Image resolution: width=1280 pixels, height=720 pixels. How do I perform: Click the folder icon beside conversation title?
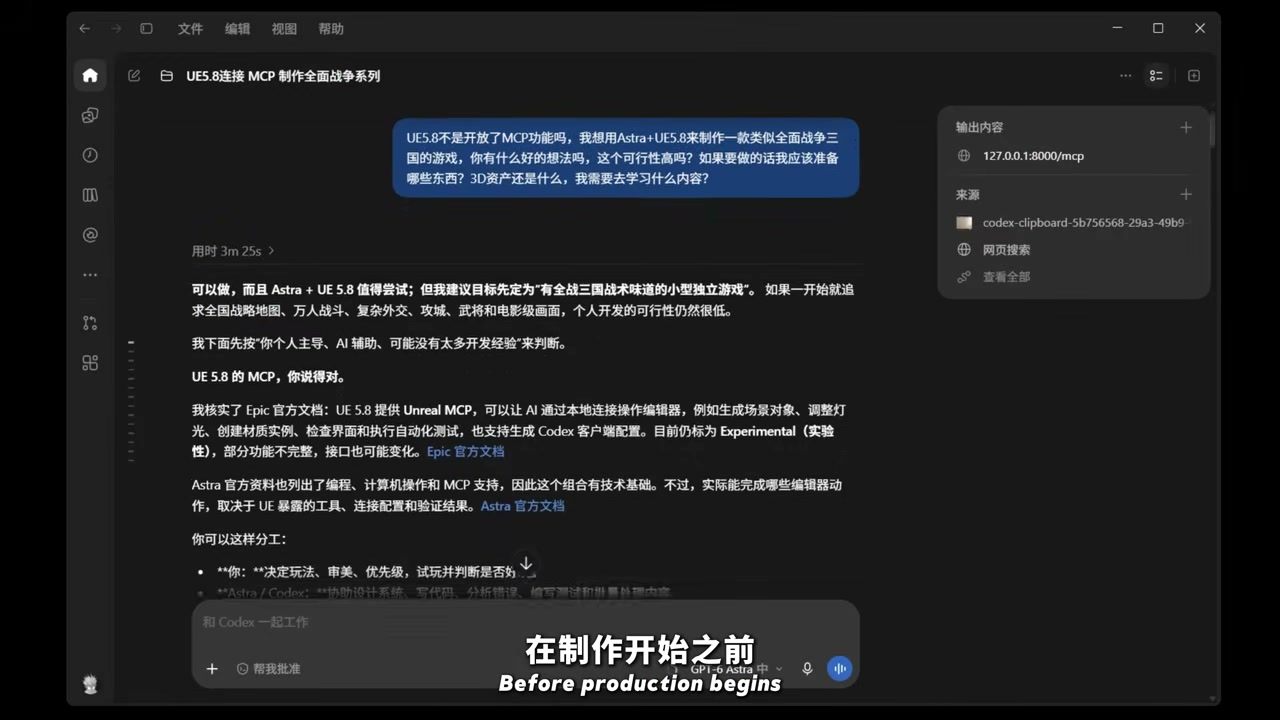point(167,76)
